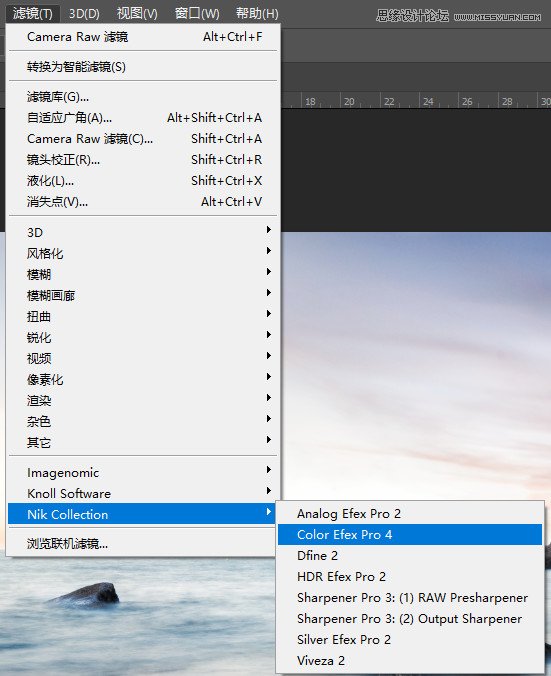Expand the Knoll Software submenu
551x676 pixels.
[143, 494]
